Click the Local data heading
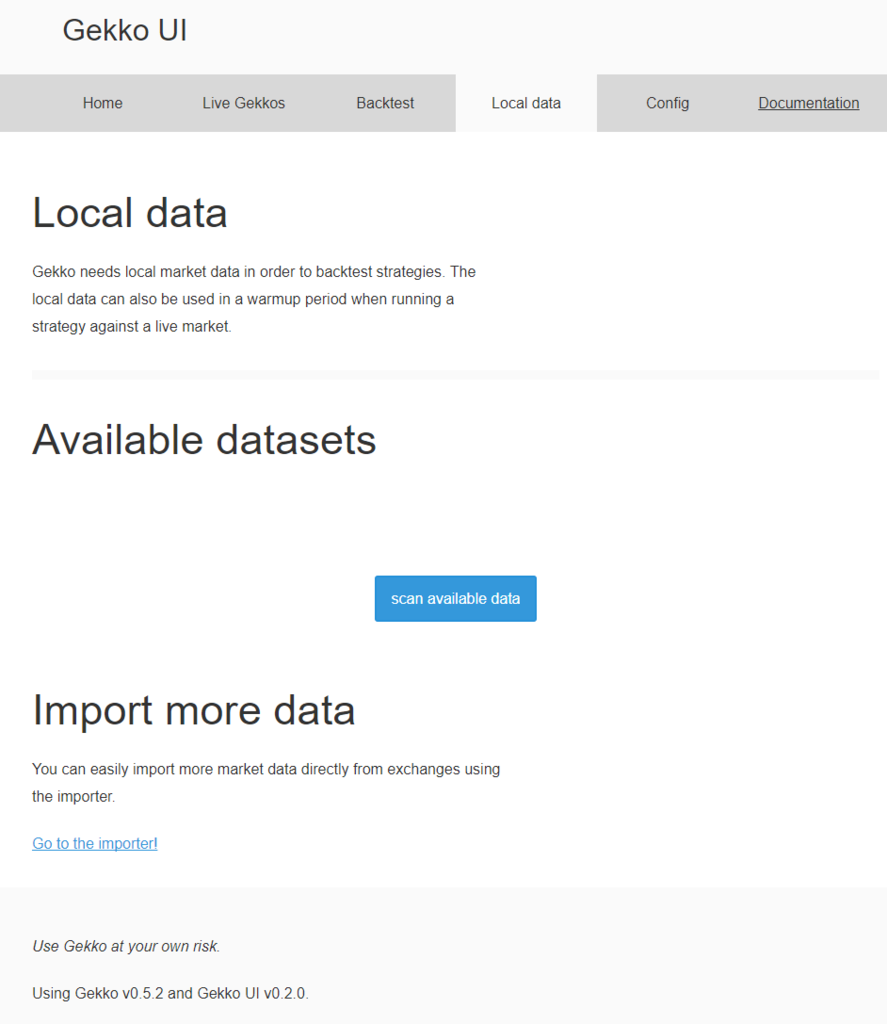 coord(130,213)
